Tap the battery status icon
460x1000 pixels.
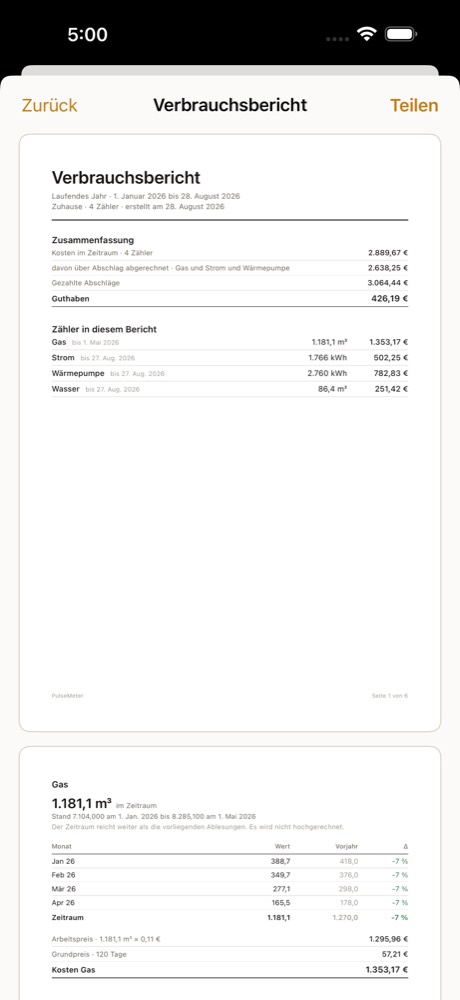pos(401,34)
